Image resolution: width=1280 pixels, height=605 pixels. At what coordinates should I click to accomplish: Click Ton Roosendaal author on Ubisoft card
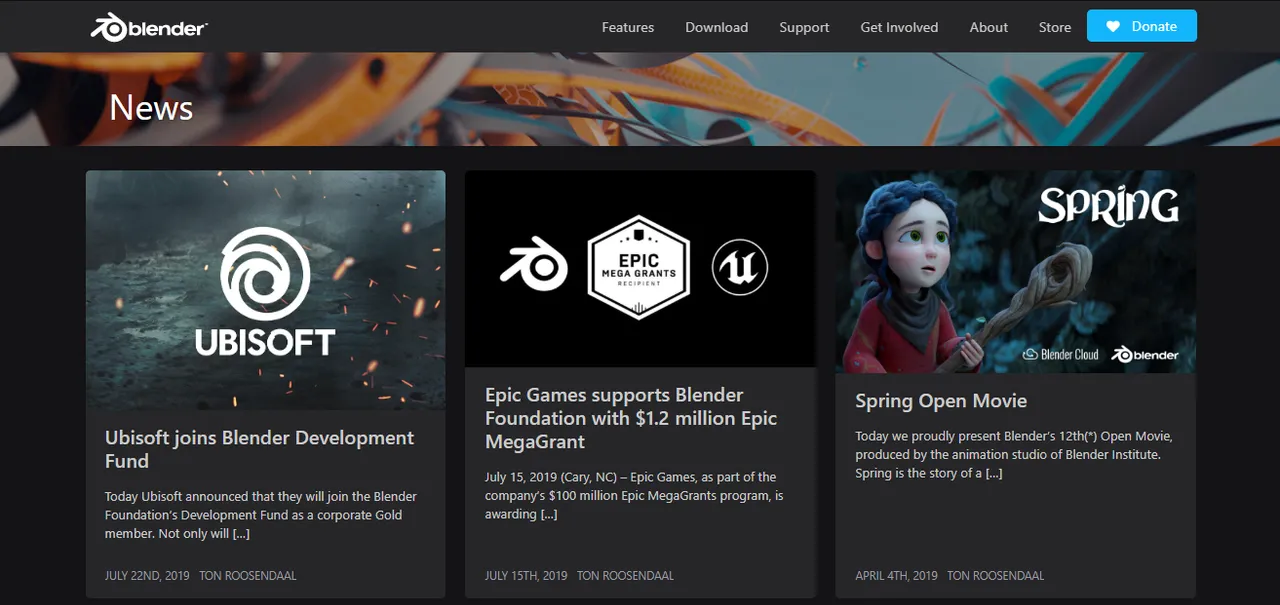coord(248,576)
